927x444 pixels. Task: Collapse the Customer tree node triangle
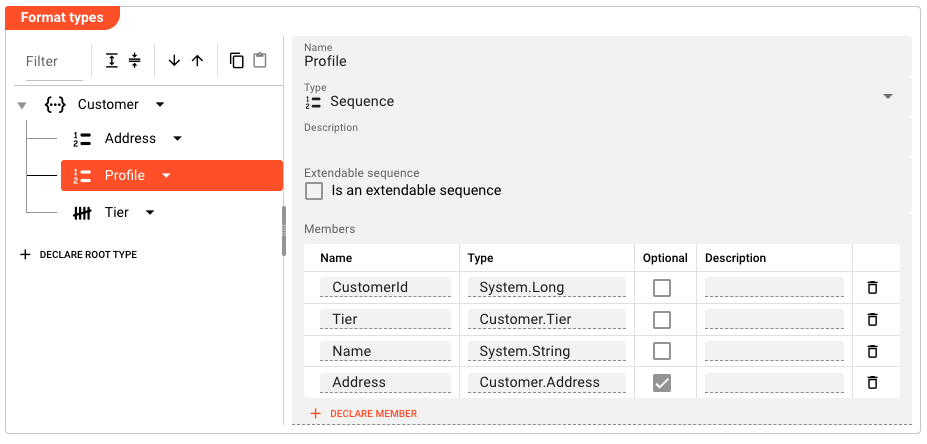(x=22, y=106)
